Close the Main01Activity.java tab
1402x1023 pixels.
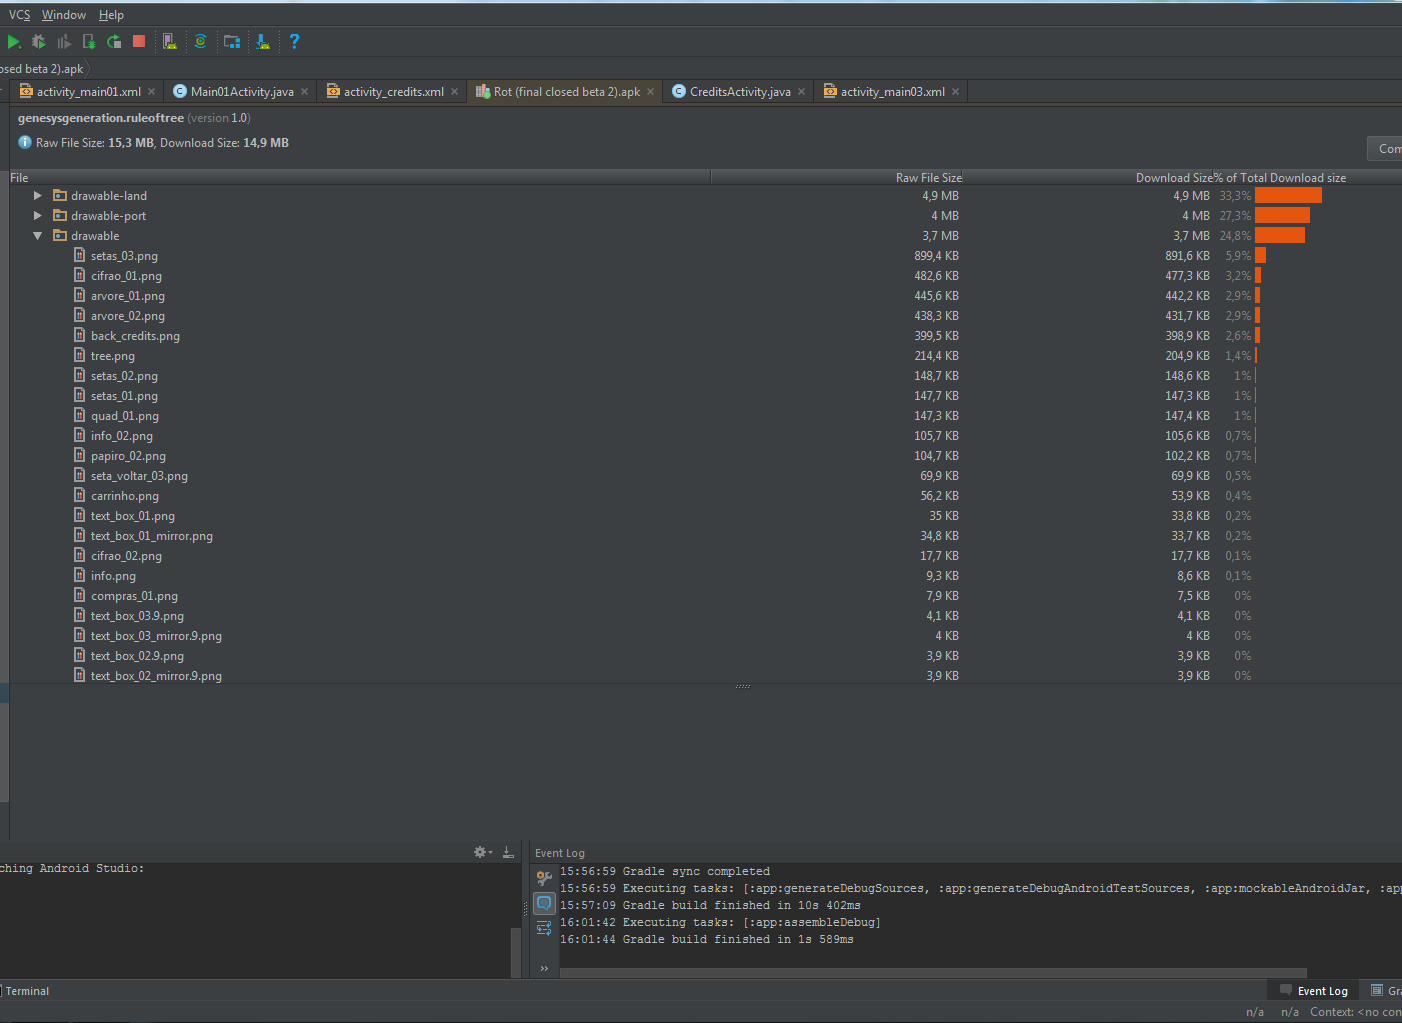coord(305,92)
